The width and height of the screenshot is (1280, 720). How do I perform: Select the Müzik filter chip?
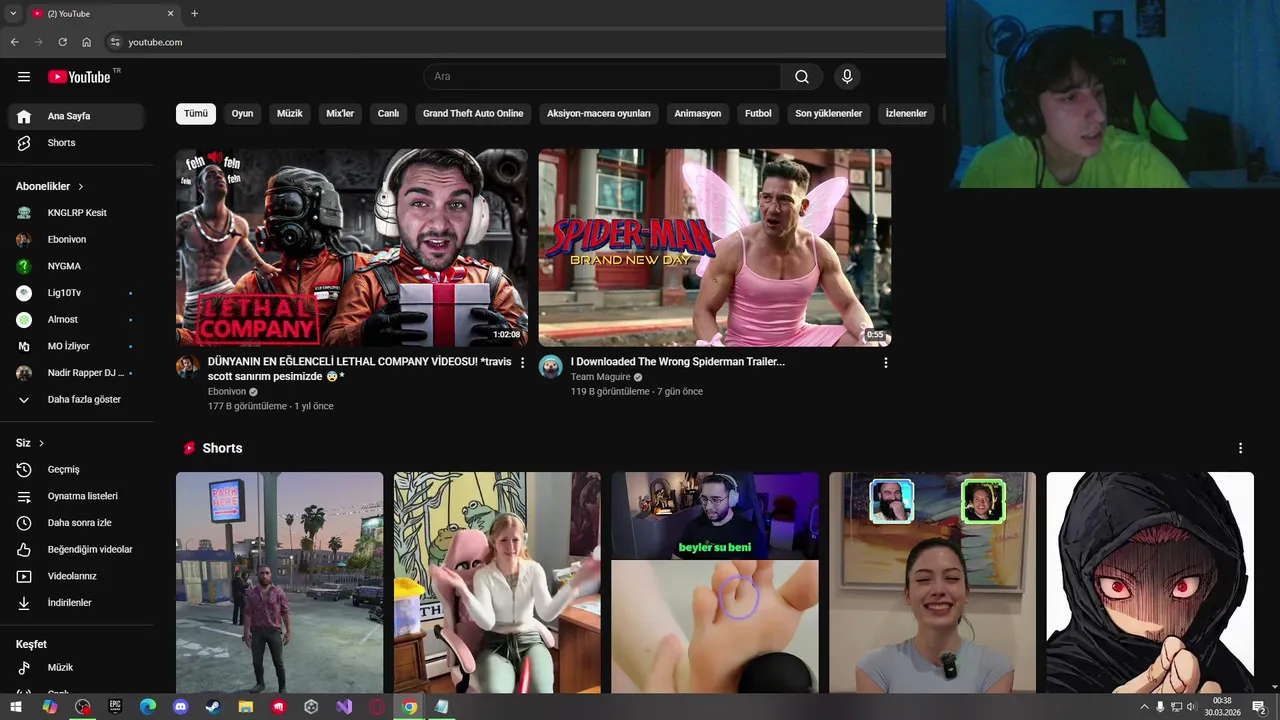pyautogui.click(x=290, y=114)
